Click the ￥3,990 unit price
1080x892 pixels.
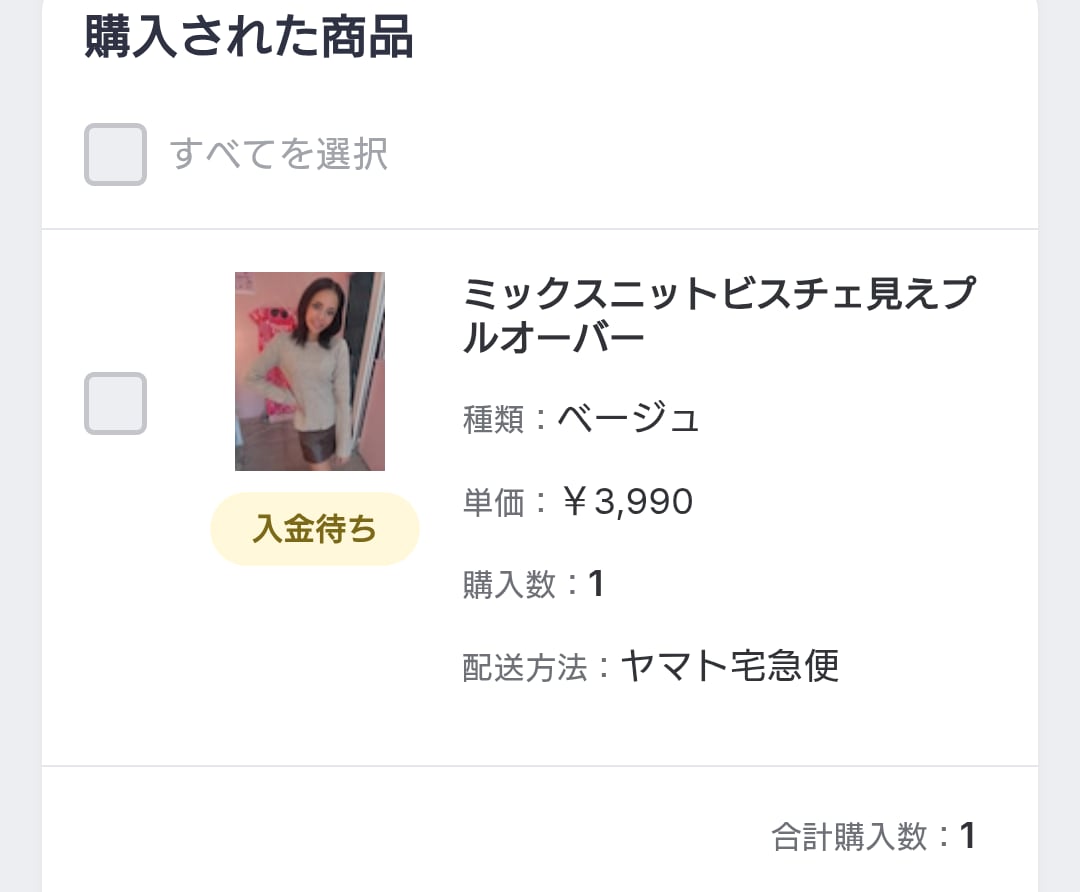627,501
